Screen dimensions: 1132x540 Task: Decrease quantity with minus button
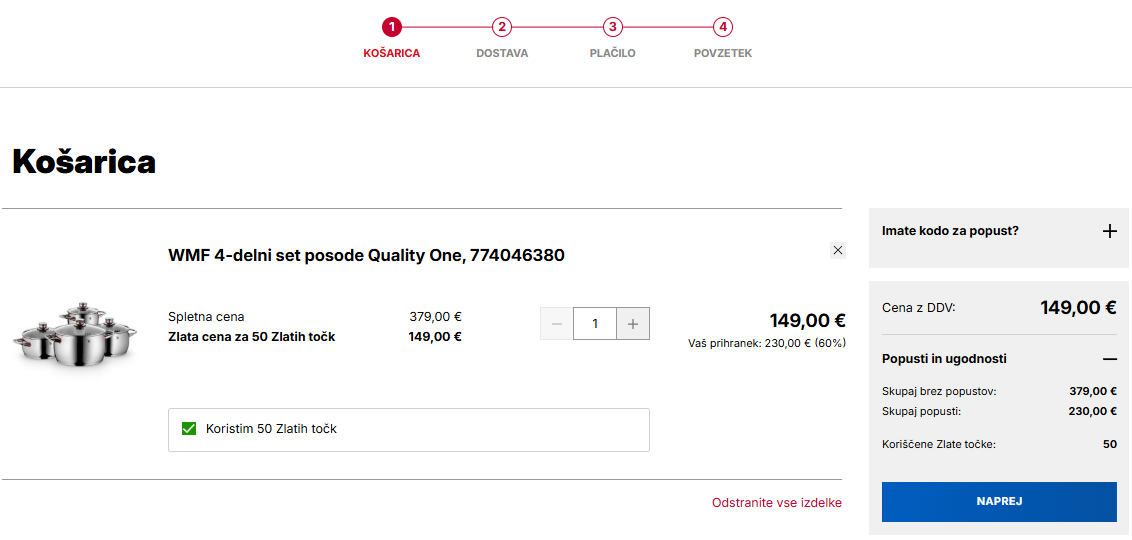click(x=557, y=324)
